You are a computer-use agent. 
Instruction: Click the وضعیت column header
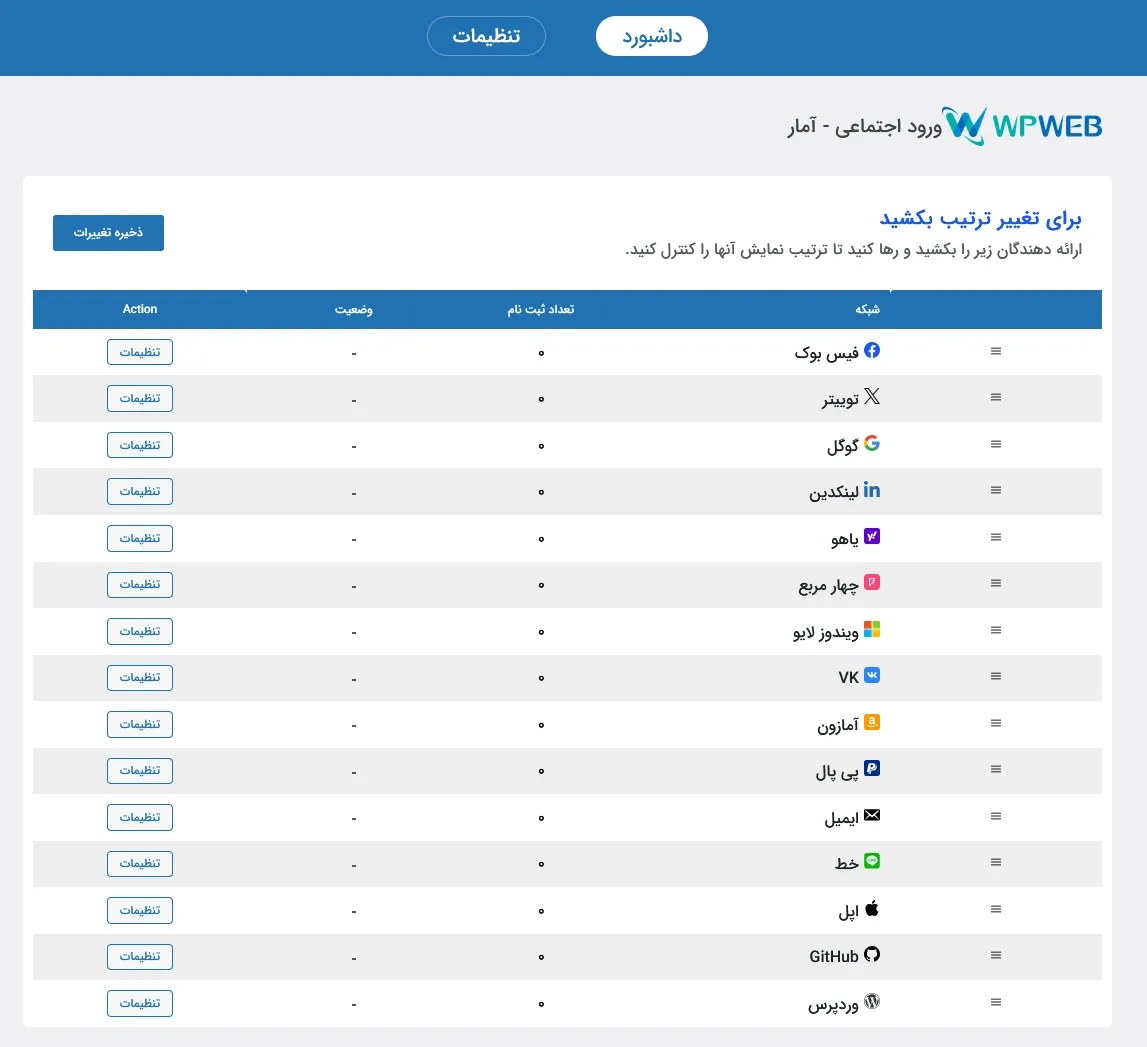pos(354,309)
